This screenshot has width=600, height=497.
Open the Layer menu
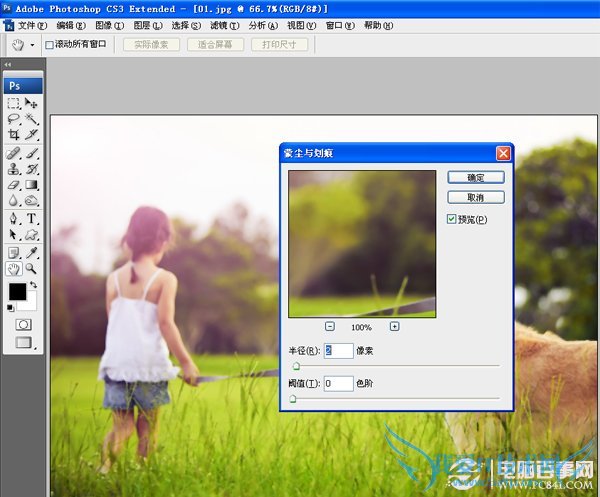(x=148, y=26)
